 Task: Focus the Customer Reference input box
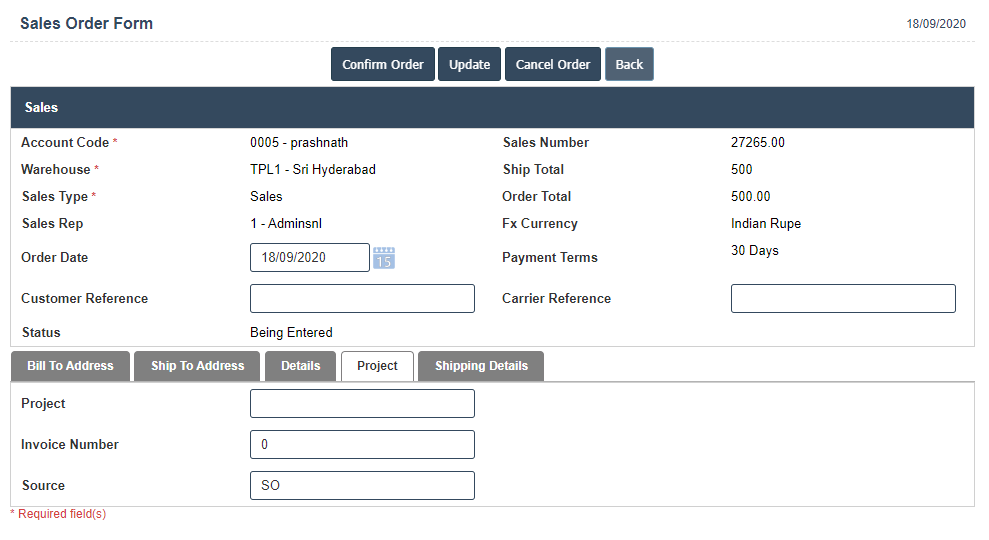(362, 299)
